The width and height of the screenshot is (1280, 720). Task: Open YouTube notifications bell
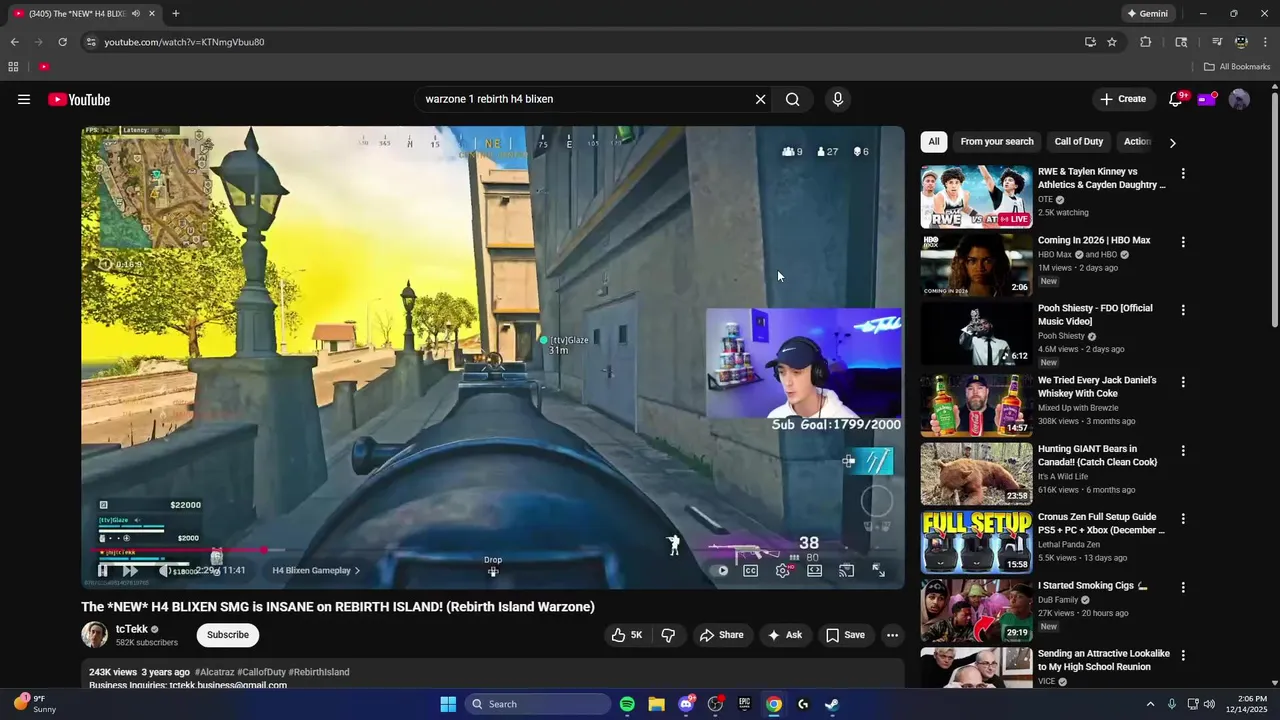pos(1176,99)
